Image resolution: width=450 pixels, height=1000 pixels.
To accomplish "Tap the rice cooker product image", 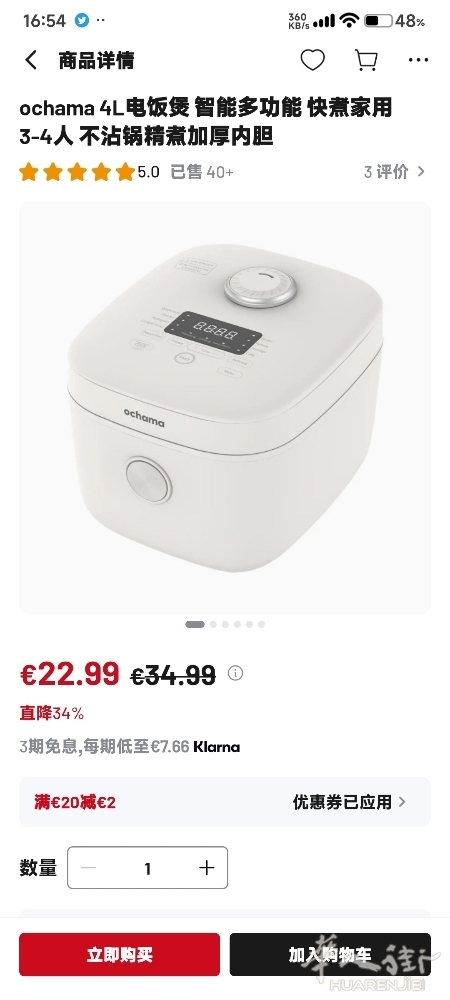I will [x=225, y=408].
